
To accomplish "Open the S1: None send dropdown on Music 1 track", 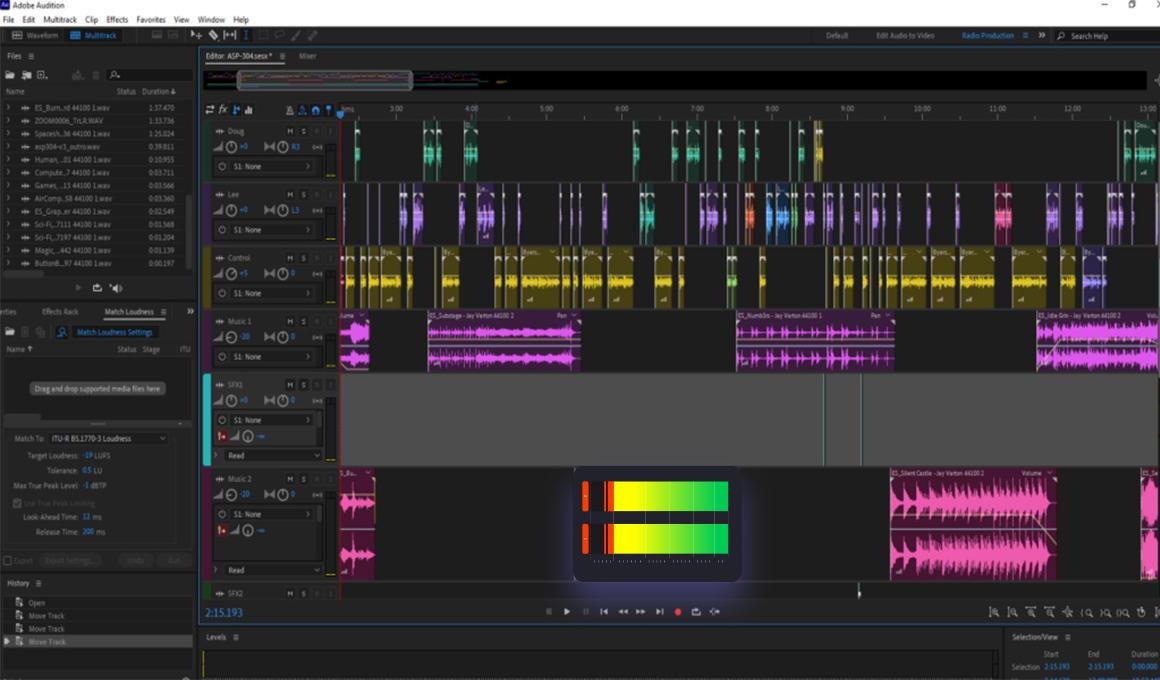I will tap(272, 357).
